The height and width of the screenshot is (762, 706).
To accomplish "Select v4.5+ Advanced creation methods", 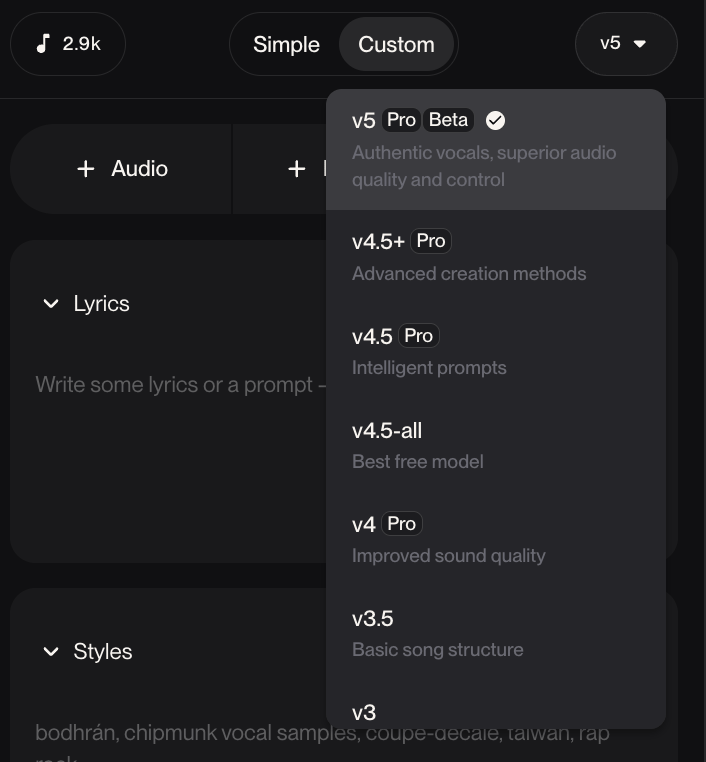I will click(495, 257).
